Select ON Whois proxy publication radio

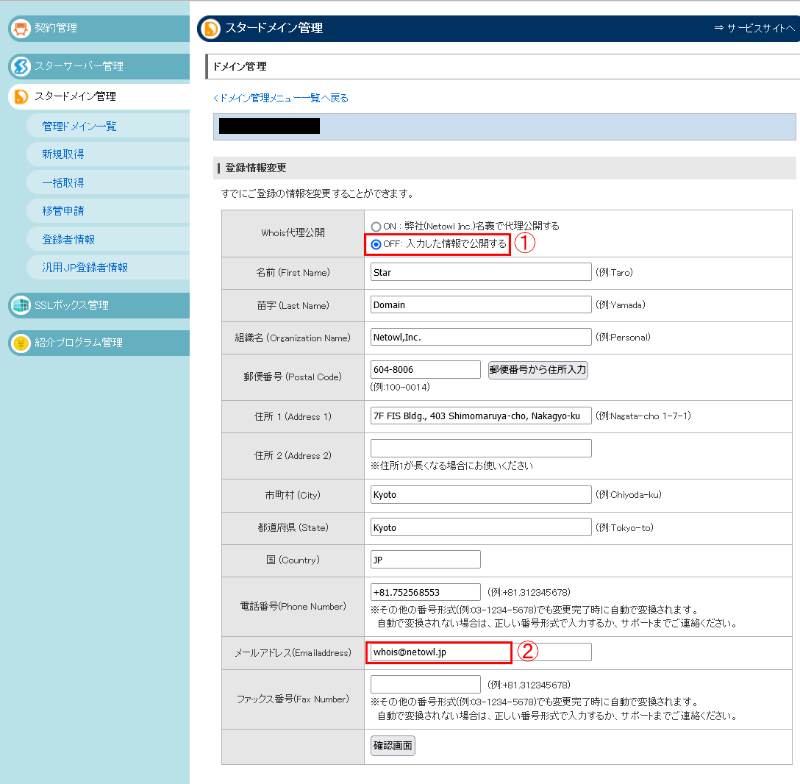pyautogui.click(x=376, y=226)
